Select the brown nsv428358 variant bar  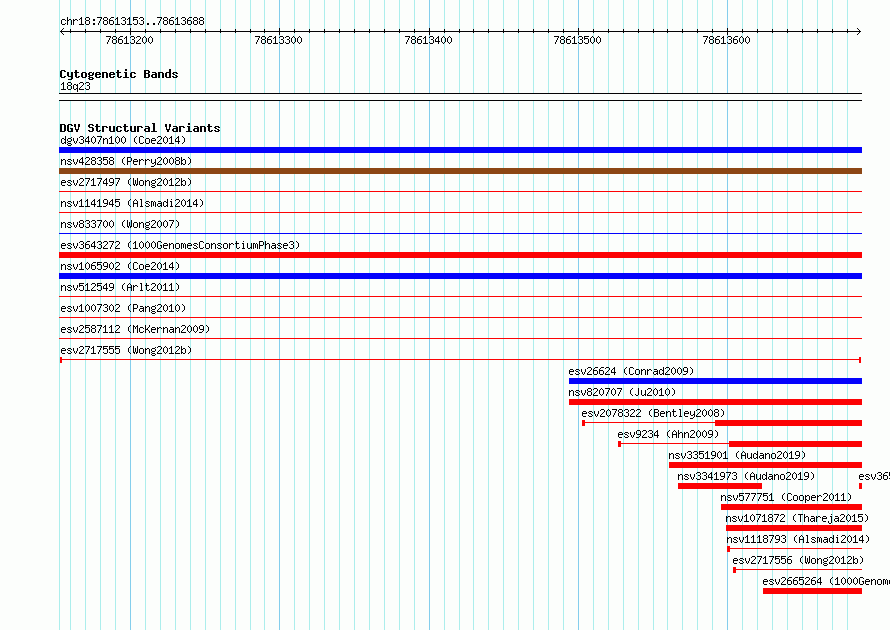click(460, 171)
